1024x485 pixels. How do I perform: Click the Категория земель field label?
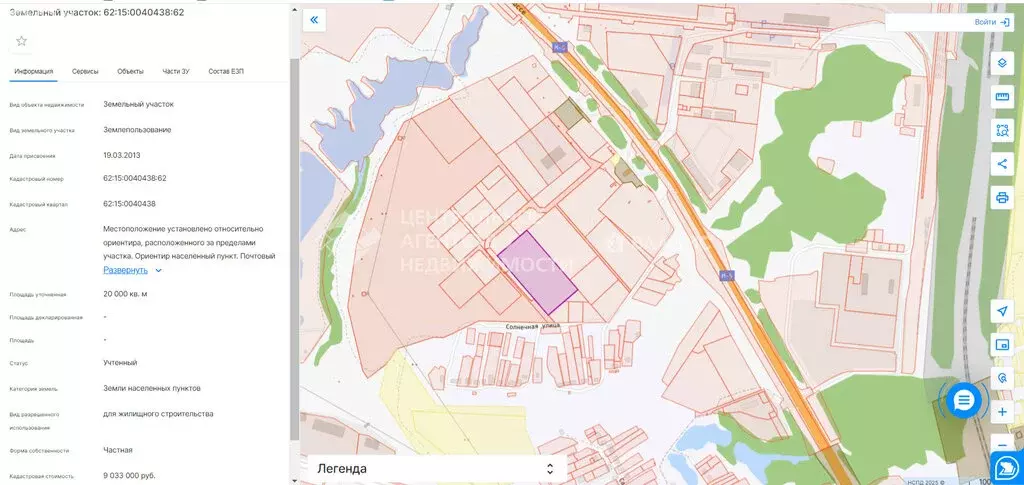34,388
